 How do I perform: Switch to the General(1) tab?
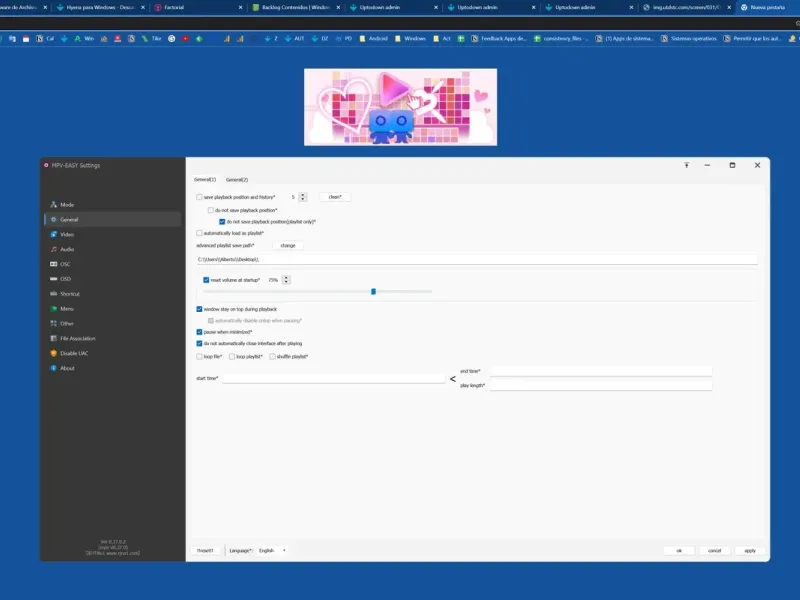coord(205,180)
